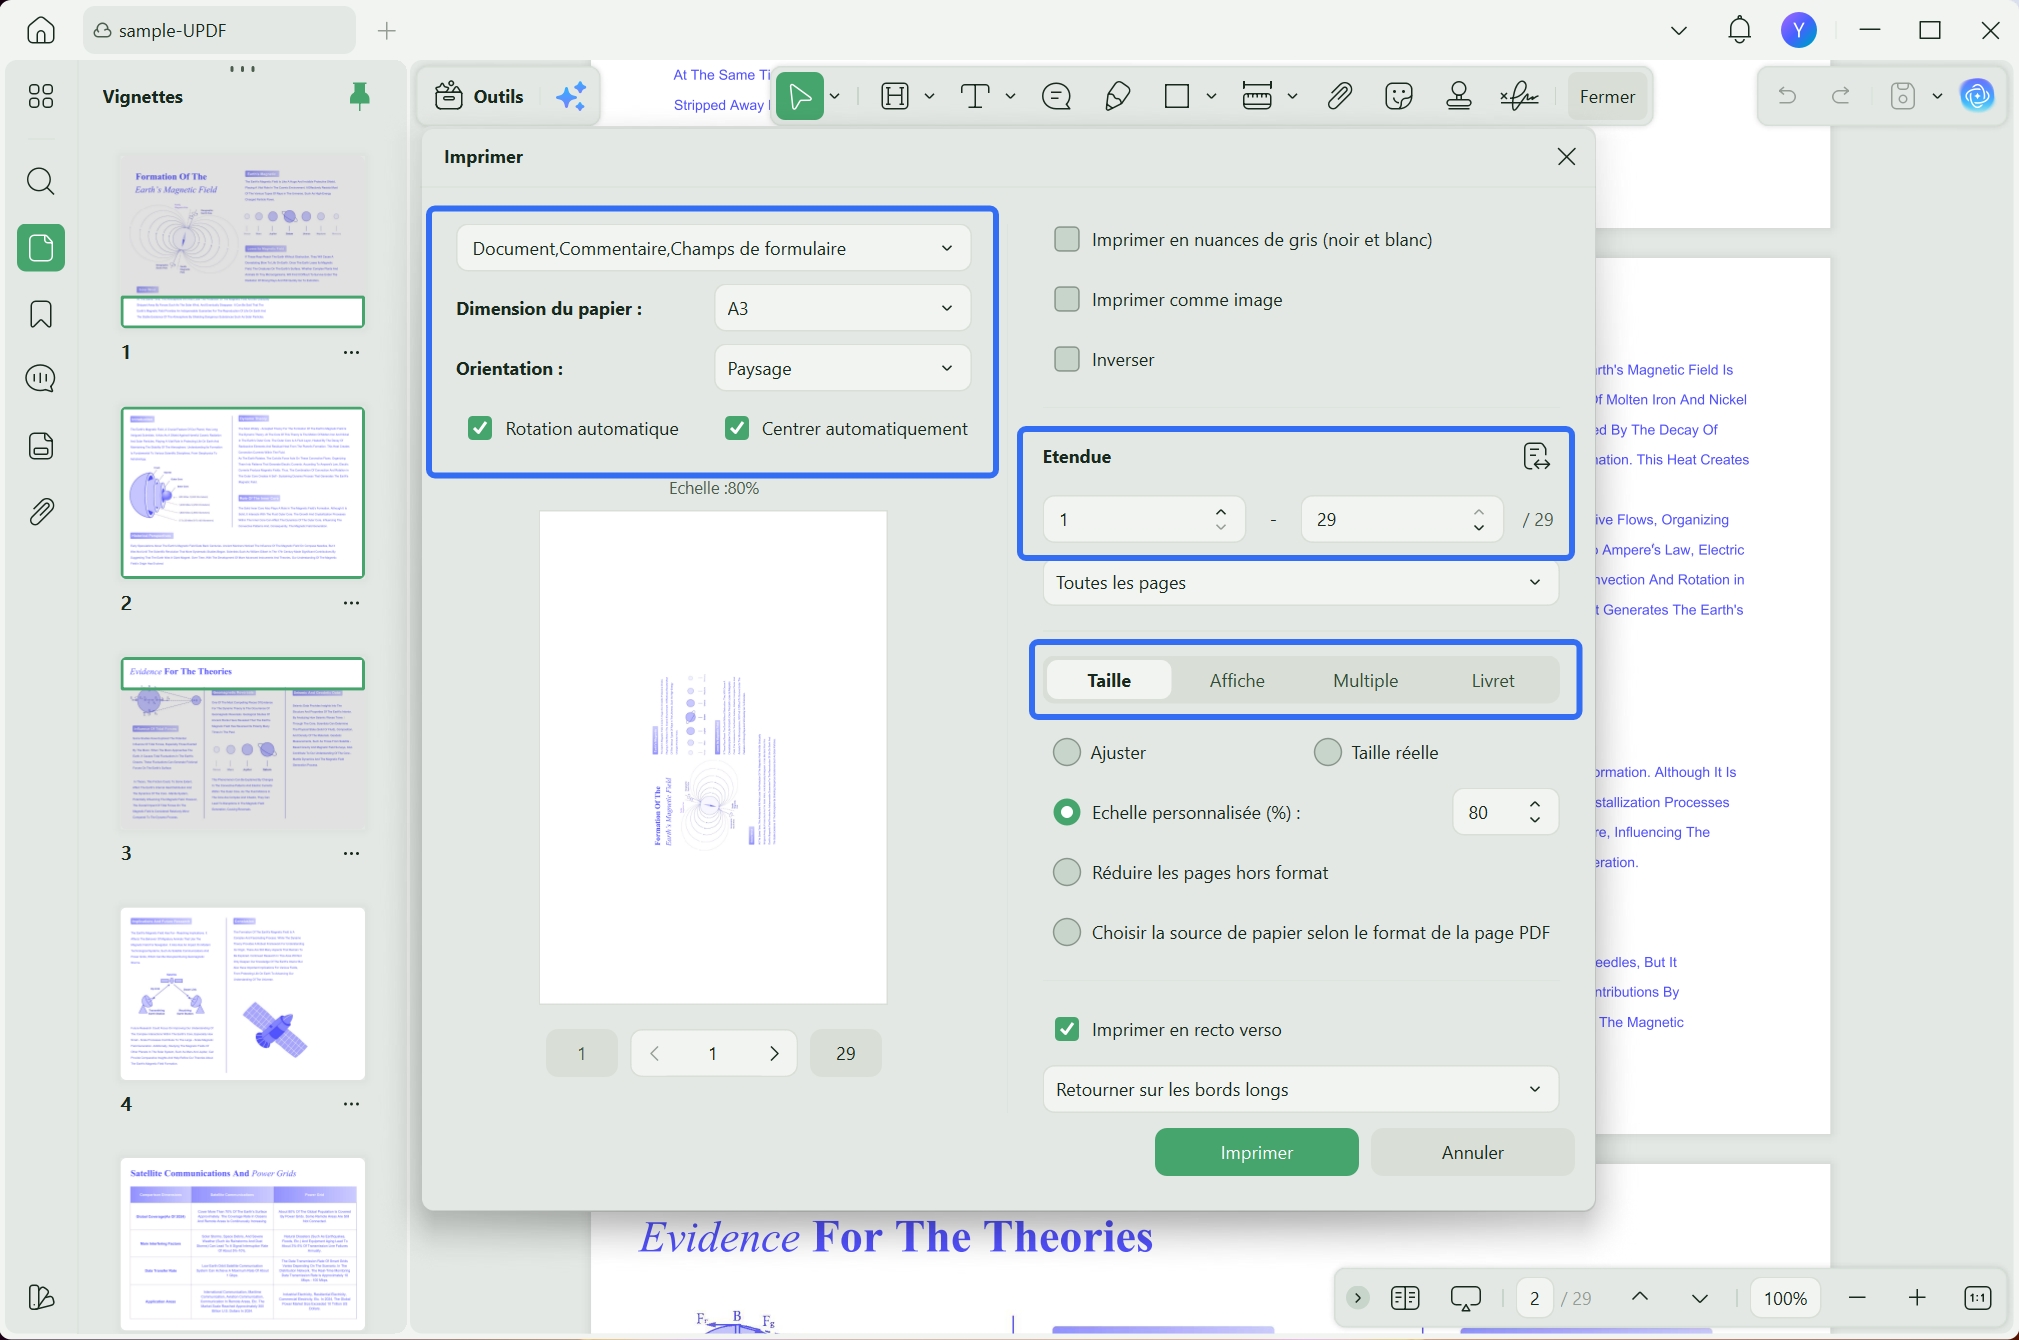
Task: Open the home icon
Action: [41, 30]
